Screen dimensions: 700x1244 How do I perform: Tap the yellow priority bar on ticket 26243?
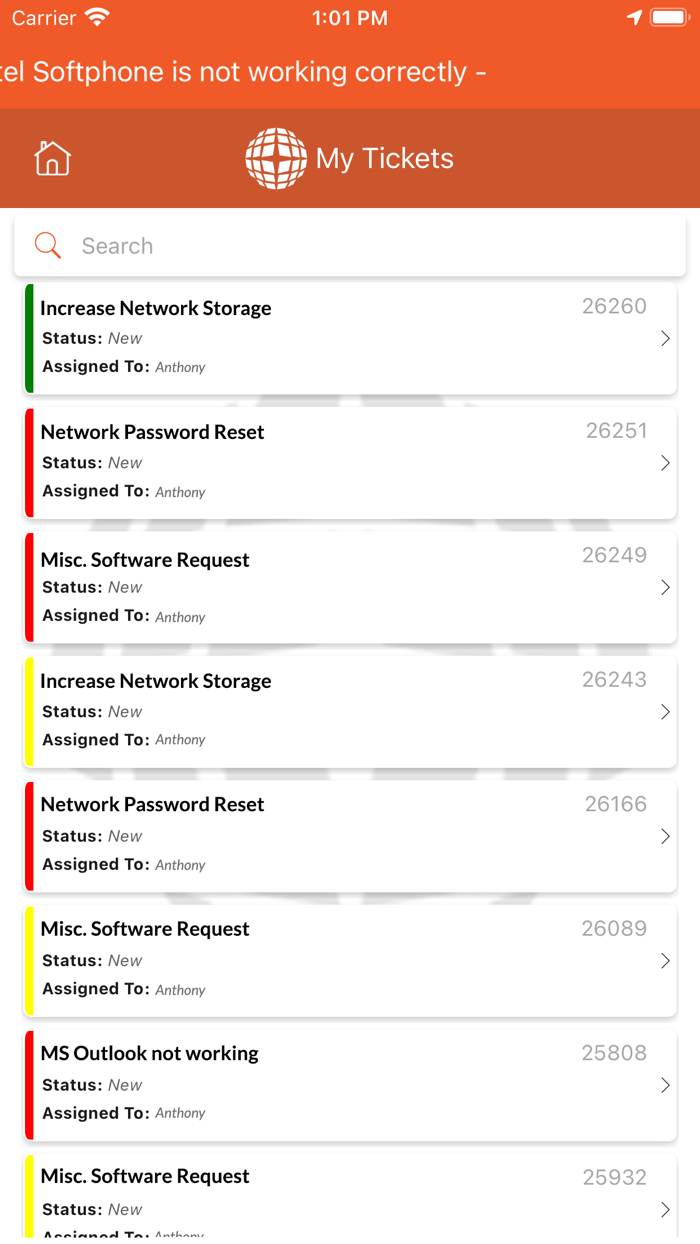[29, 712]
